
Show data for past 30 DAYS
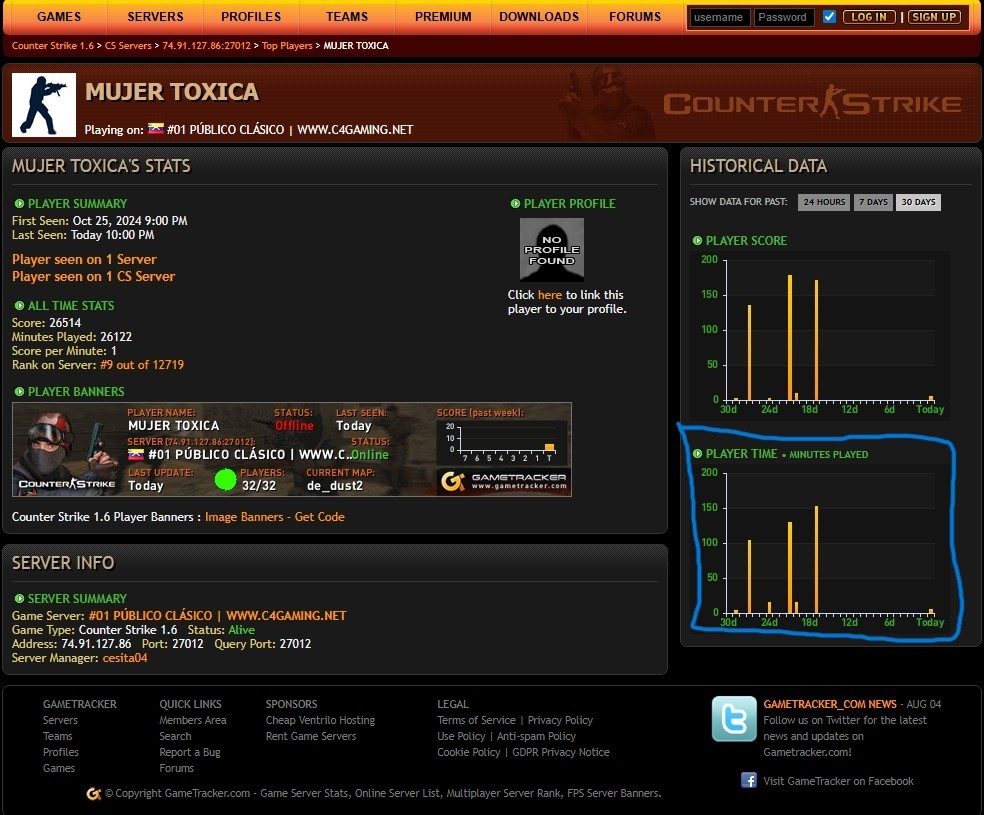pos(918,202)
